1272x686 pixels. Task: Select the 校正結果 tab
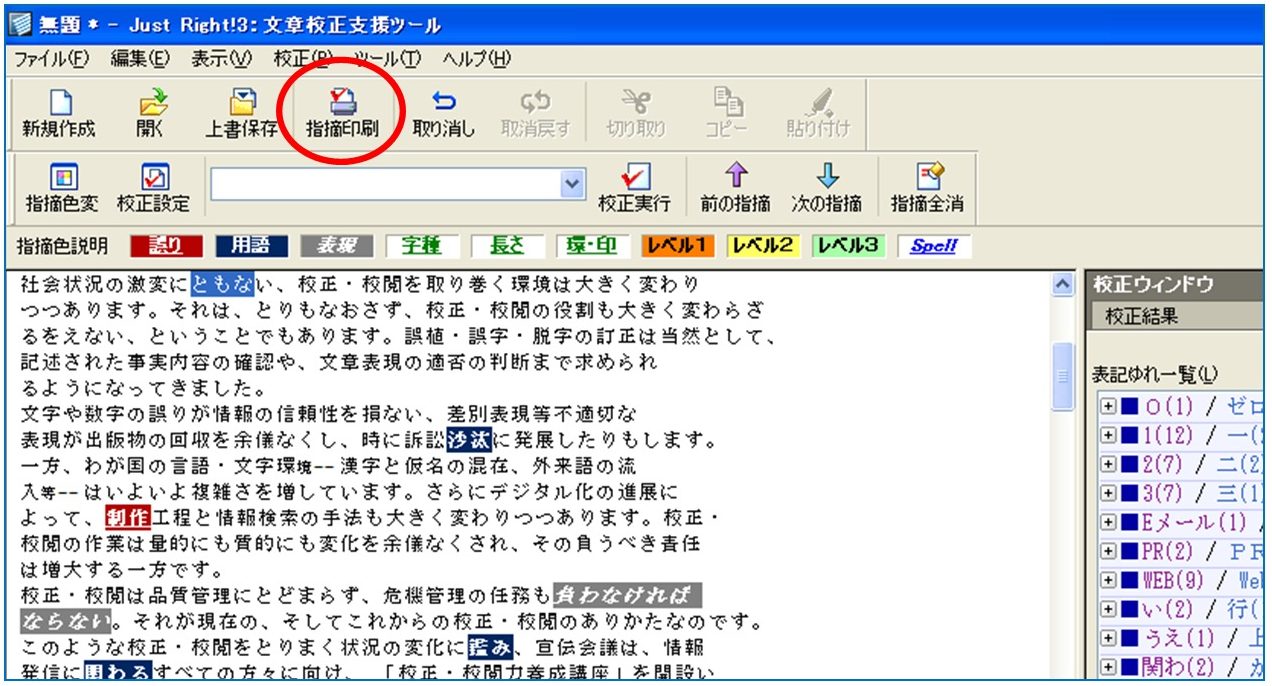click(1142, 316)
